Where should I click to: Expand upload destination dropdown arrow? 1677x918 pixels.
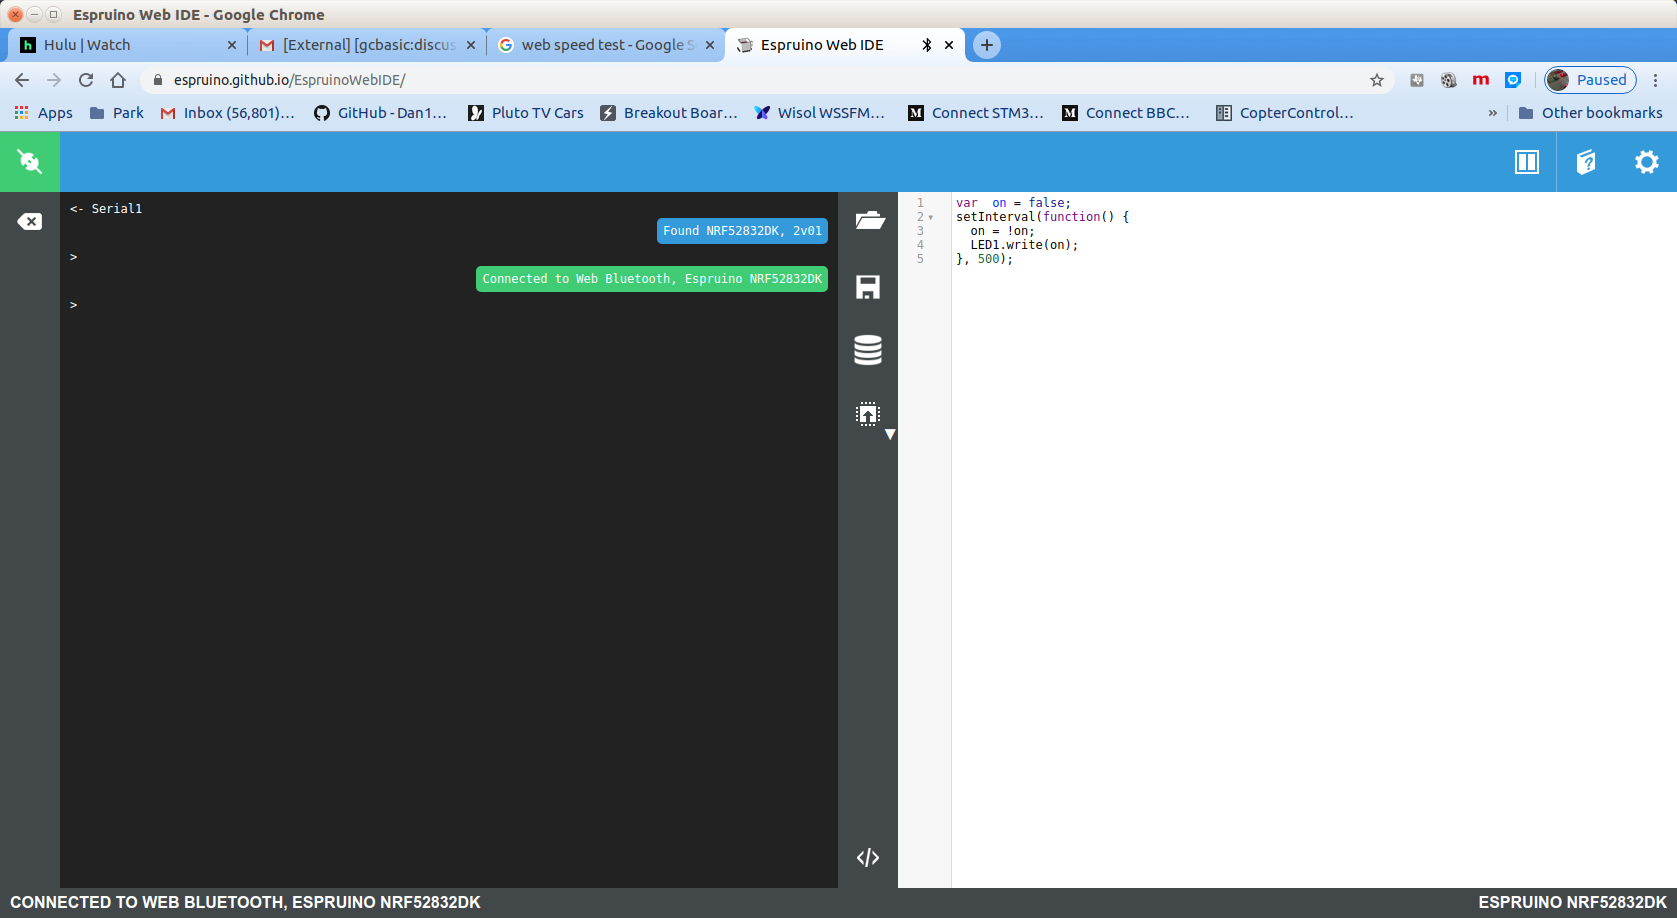click(890, 434)
